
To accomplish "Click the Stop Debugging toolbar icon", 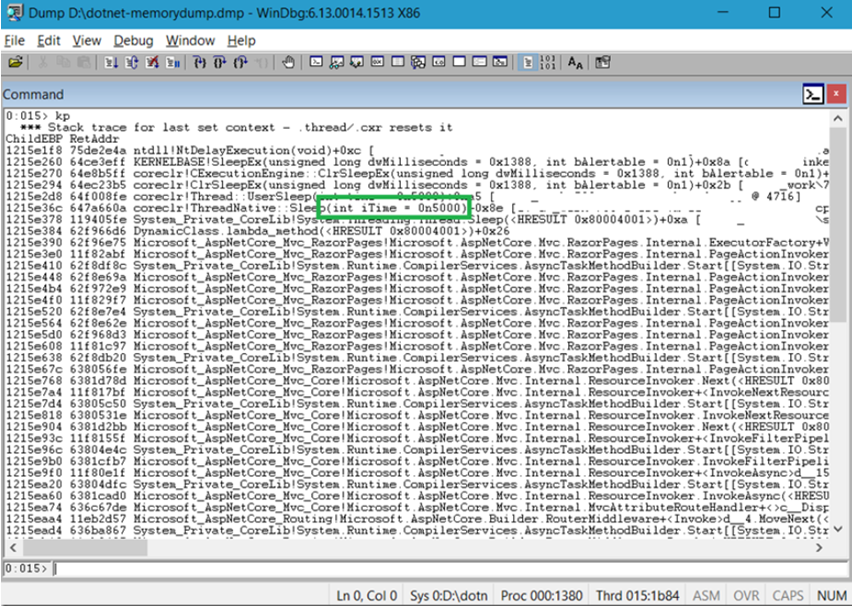I will pyautogui.click(x=152, y=63).
